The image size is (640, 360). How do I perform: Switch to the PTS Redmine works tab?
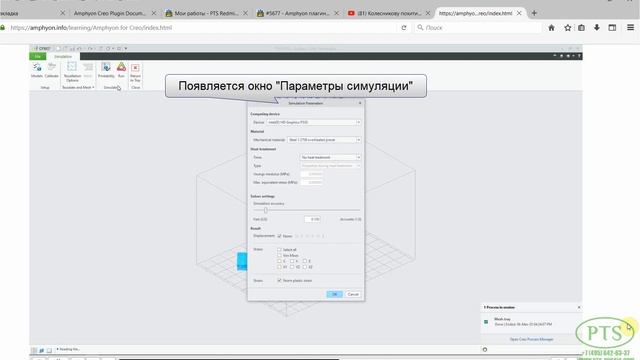206,13
